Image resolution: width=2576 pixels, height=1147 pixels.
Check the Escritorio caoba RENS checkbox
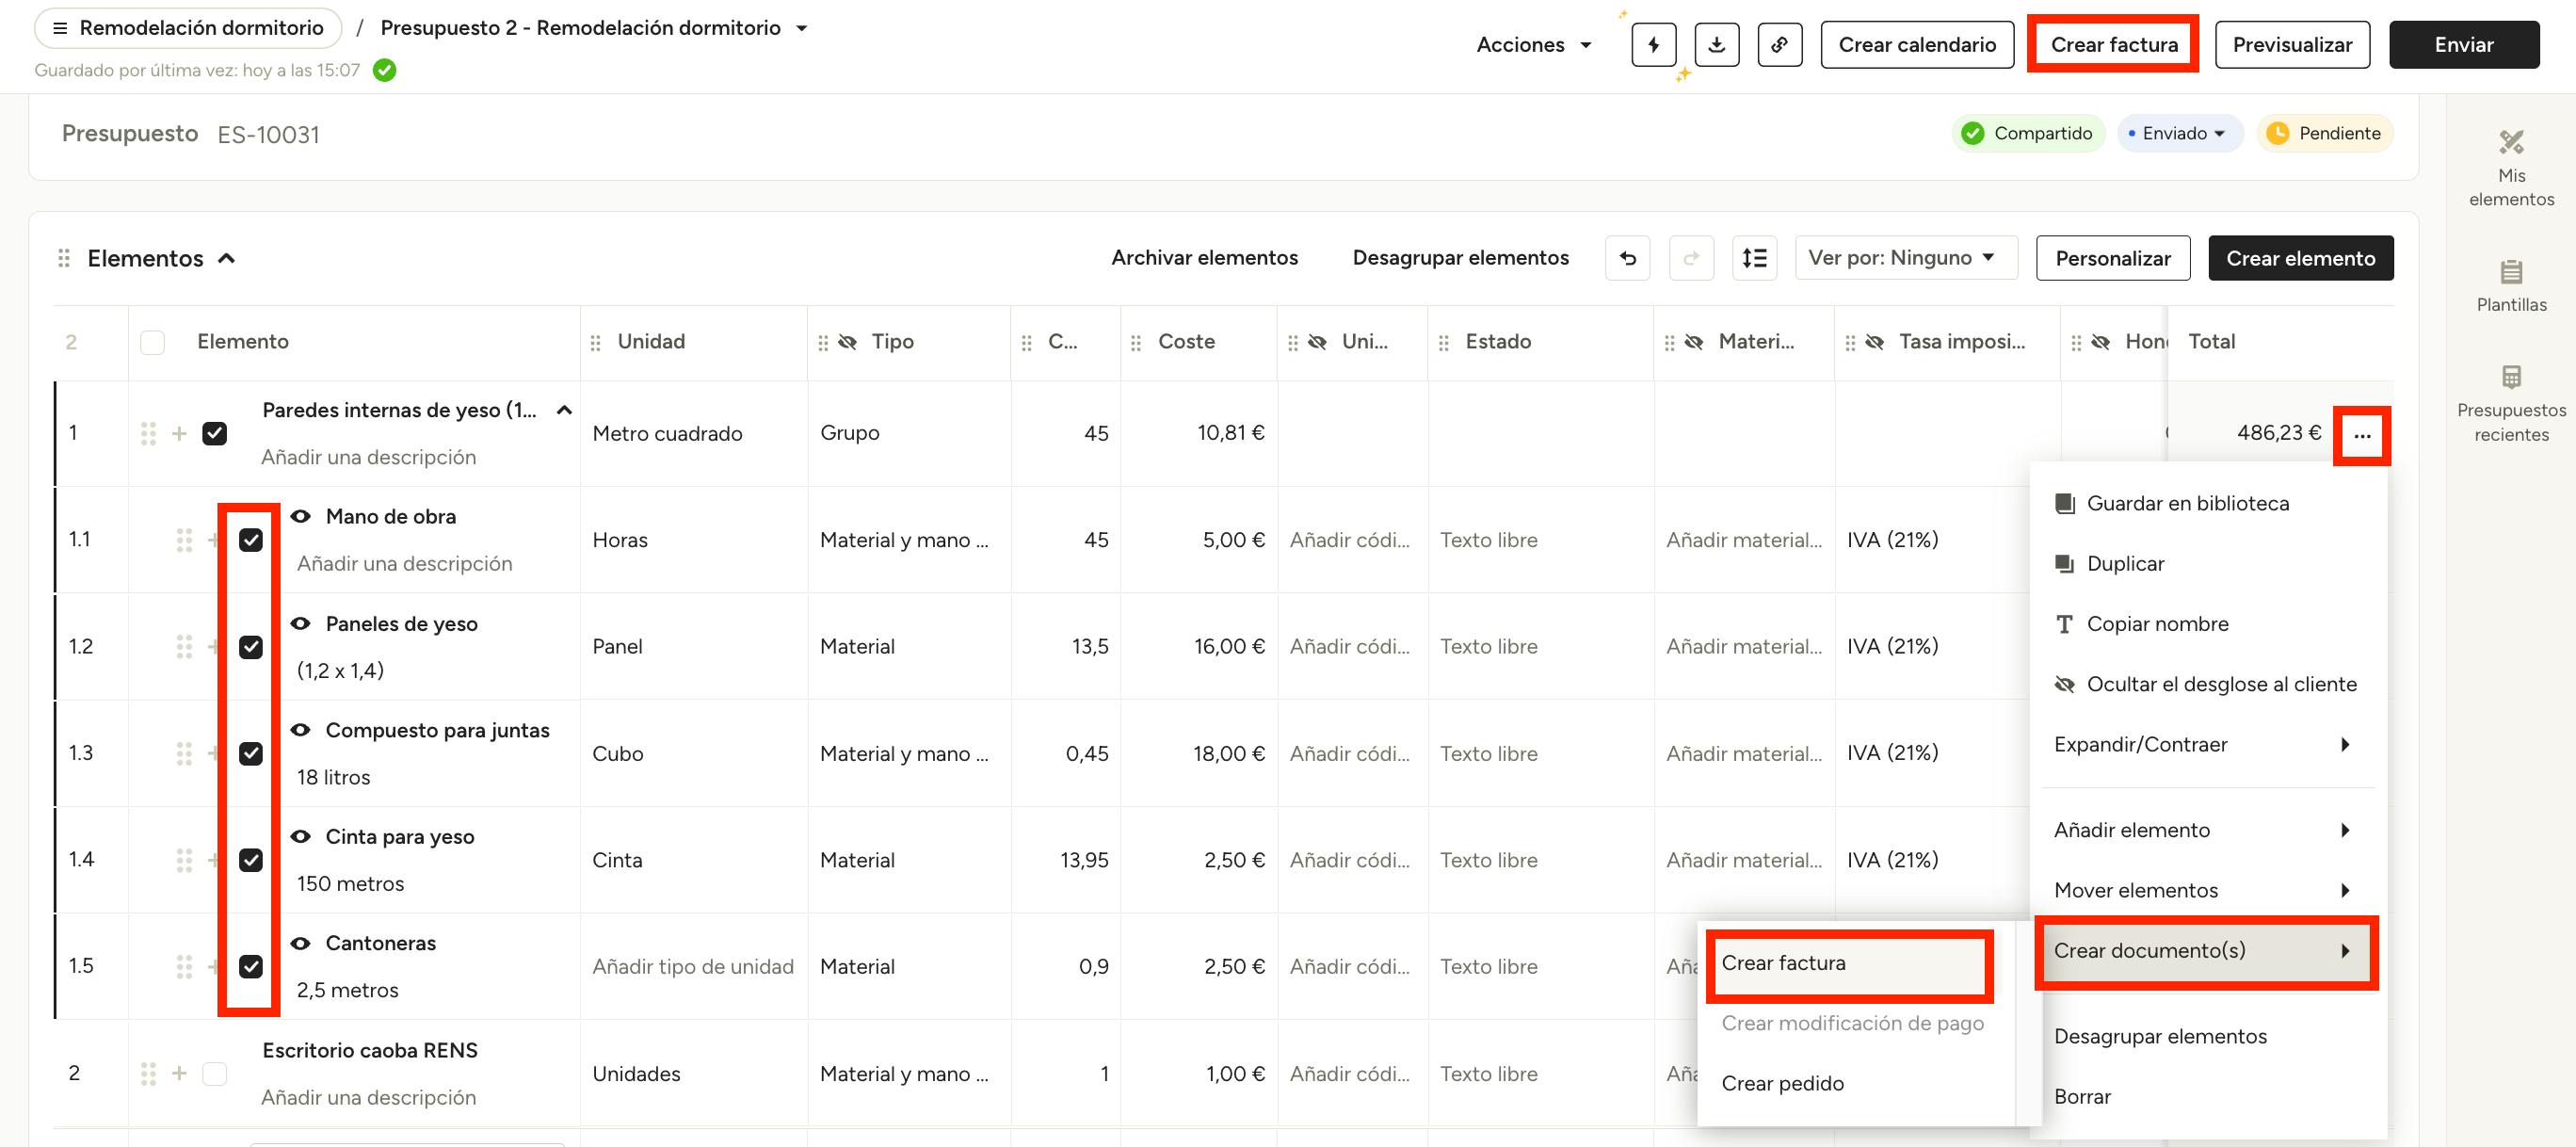(214, 1073)
